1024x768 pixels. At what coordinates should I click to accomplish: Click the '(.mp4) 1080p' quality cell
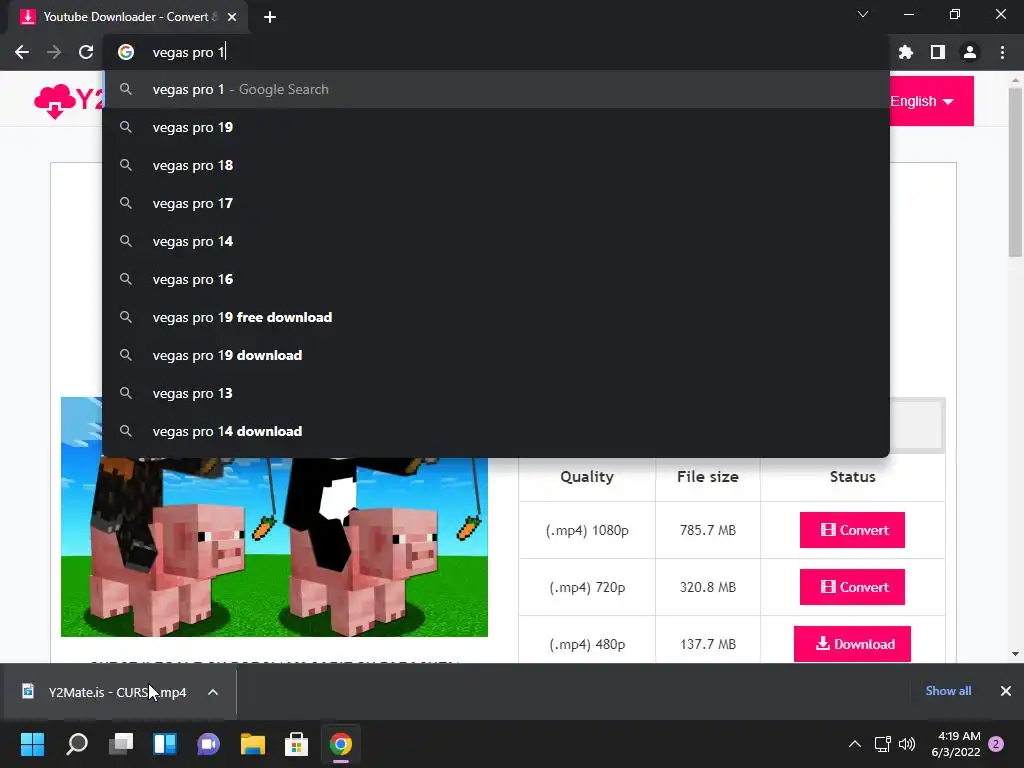[x=587, y=530]
